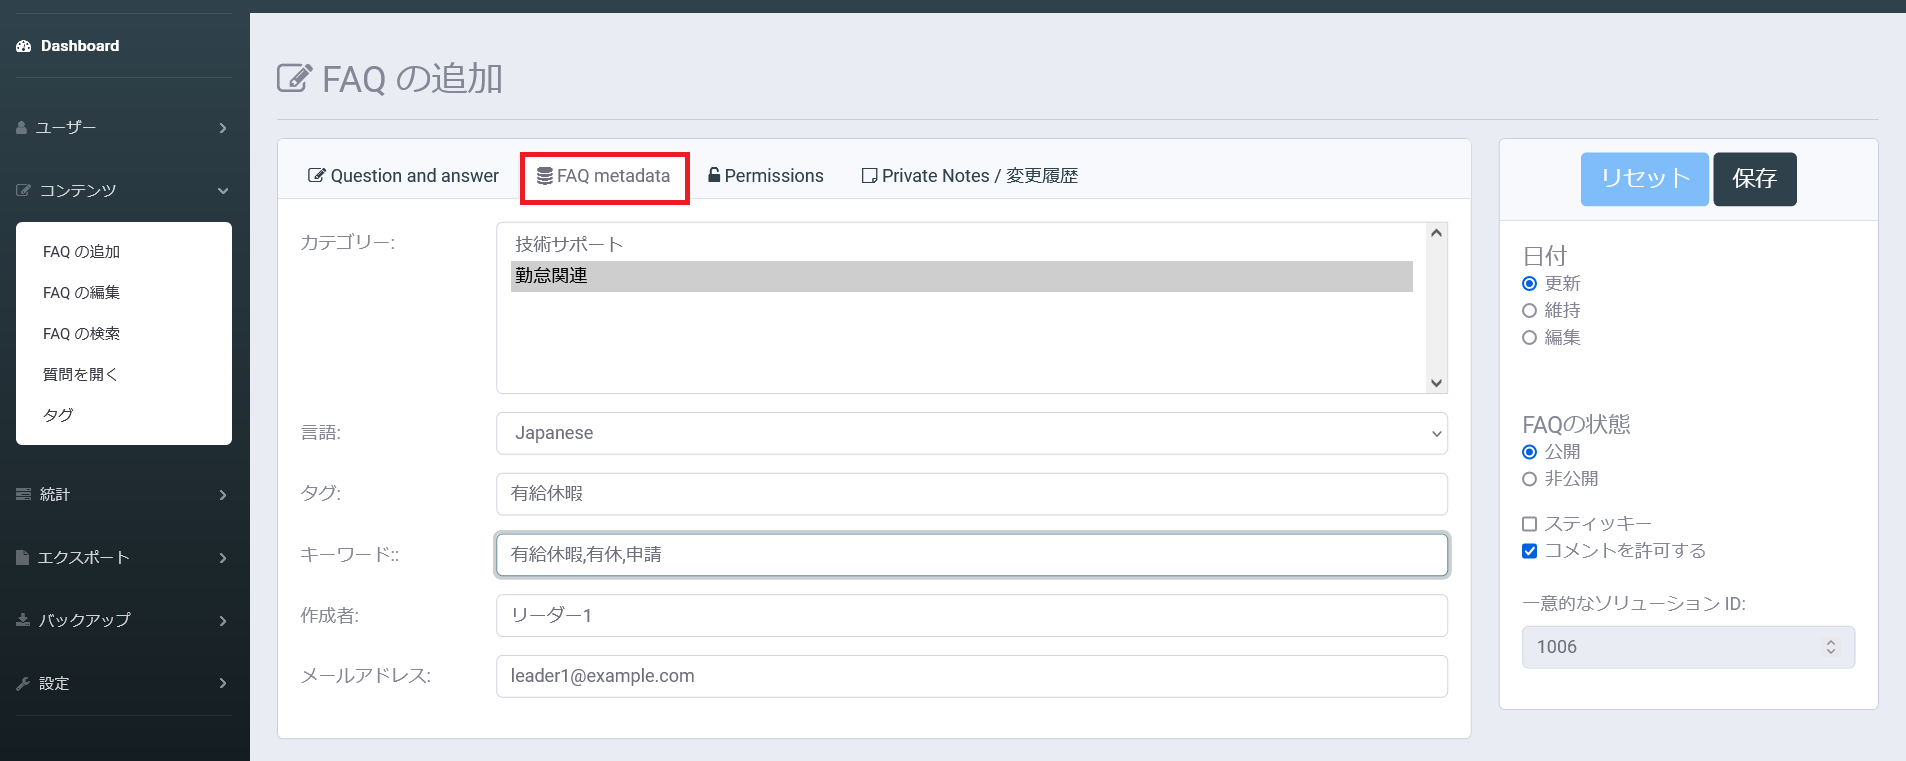Image resolution: width=1906 pixels, height=761 pixels.
Task: Click the エクスポート file icon in sidebar
Action: [22, 557]
